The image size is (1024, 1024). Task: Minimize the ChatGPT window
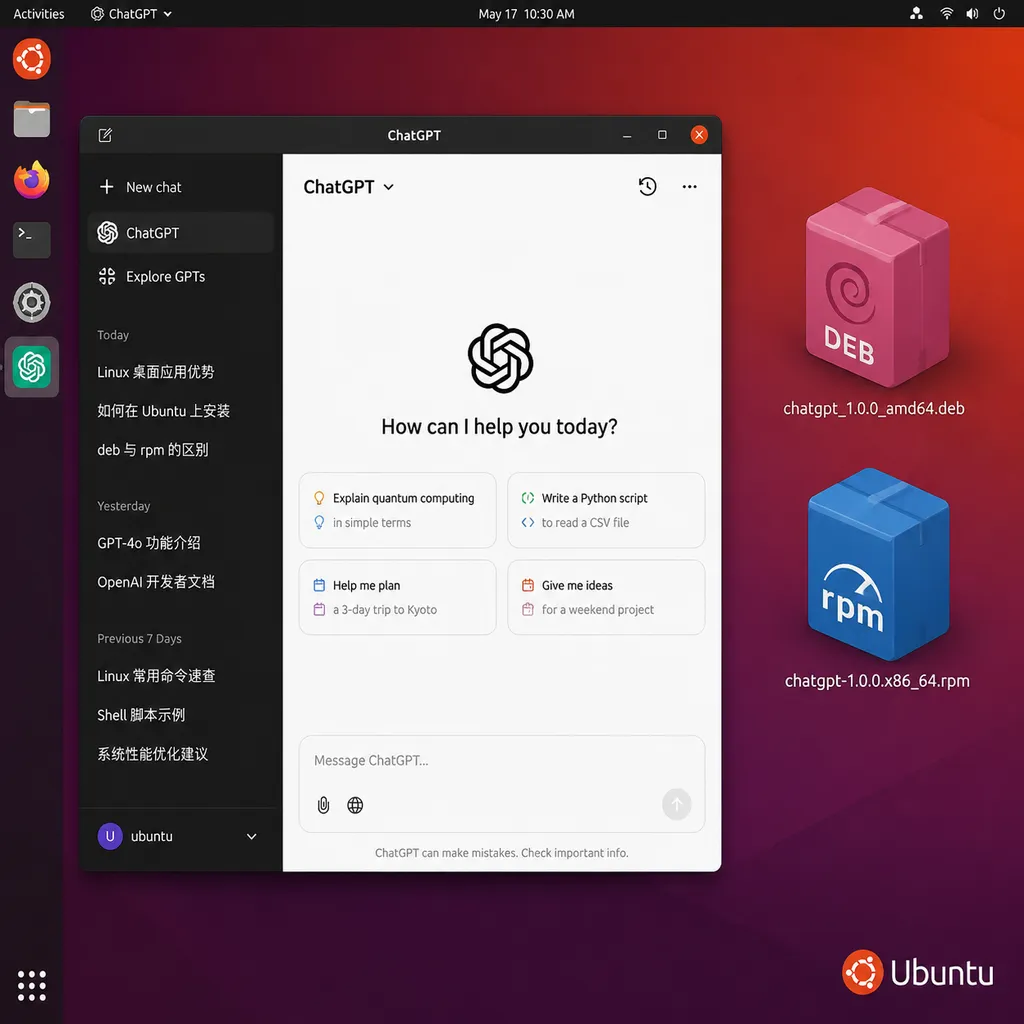tap(627, 135)
